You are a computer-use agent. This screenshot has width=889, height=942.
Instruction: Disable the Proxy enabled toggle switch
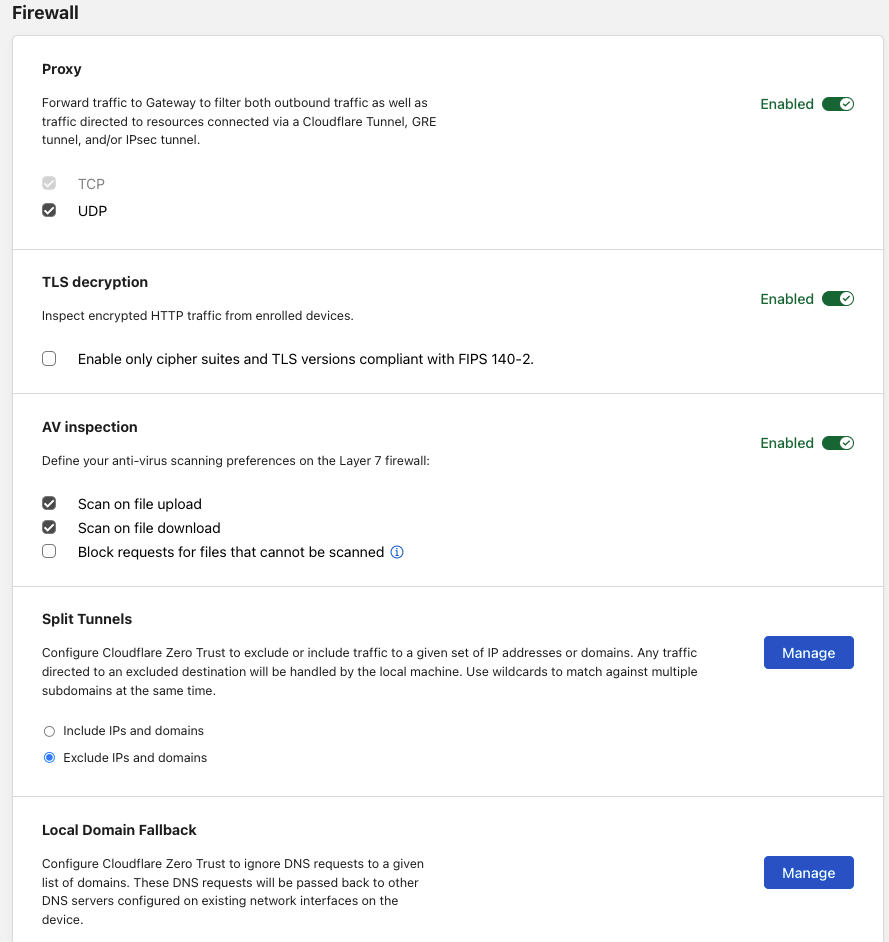pos(838,104)
